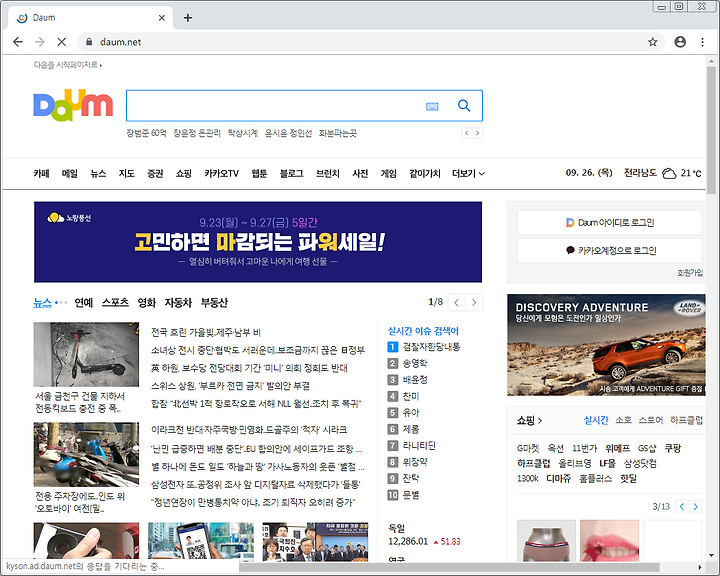Click 카카오계정으로 로그인 button

point(609,250)
